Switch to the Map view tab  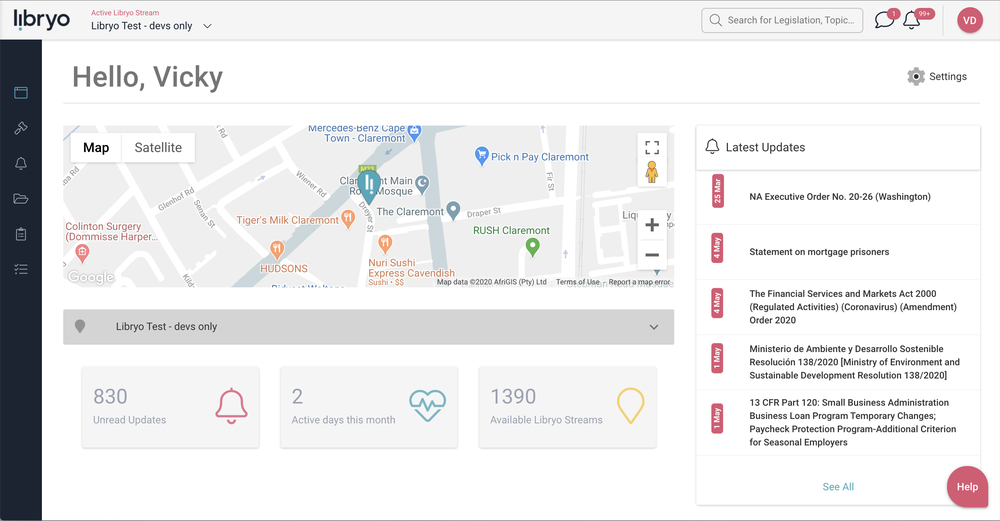pos(96,148)
